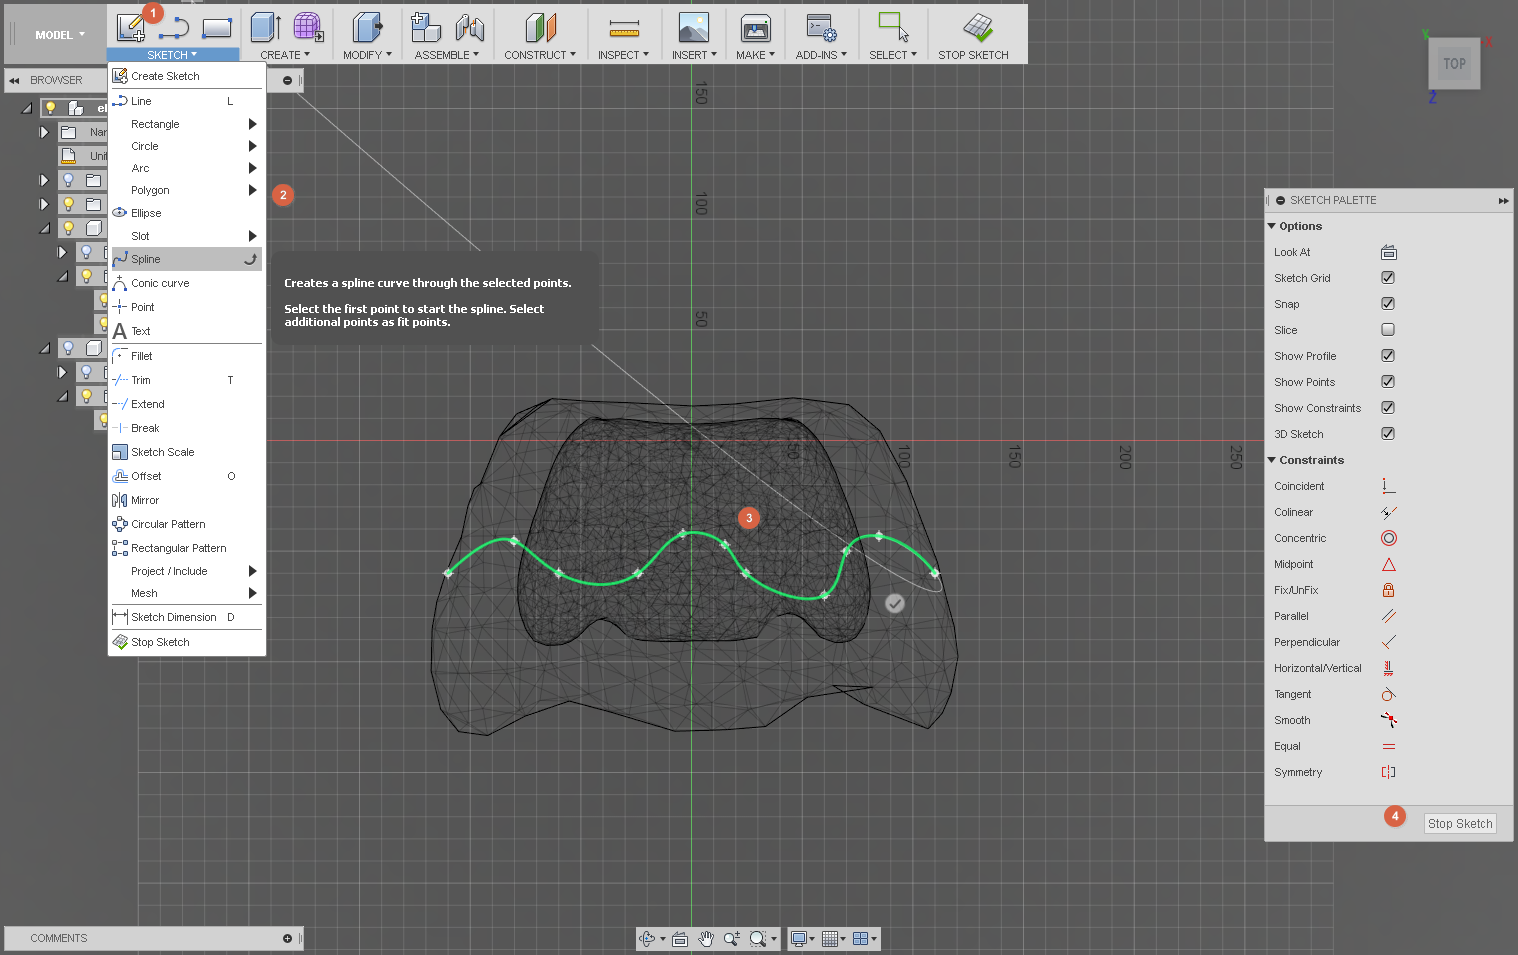The width and height of the screenshot is (1518, 955).
Task: Click the Construct plane icon
Action: point(540,27)
